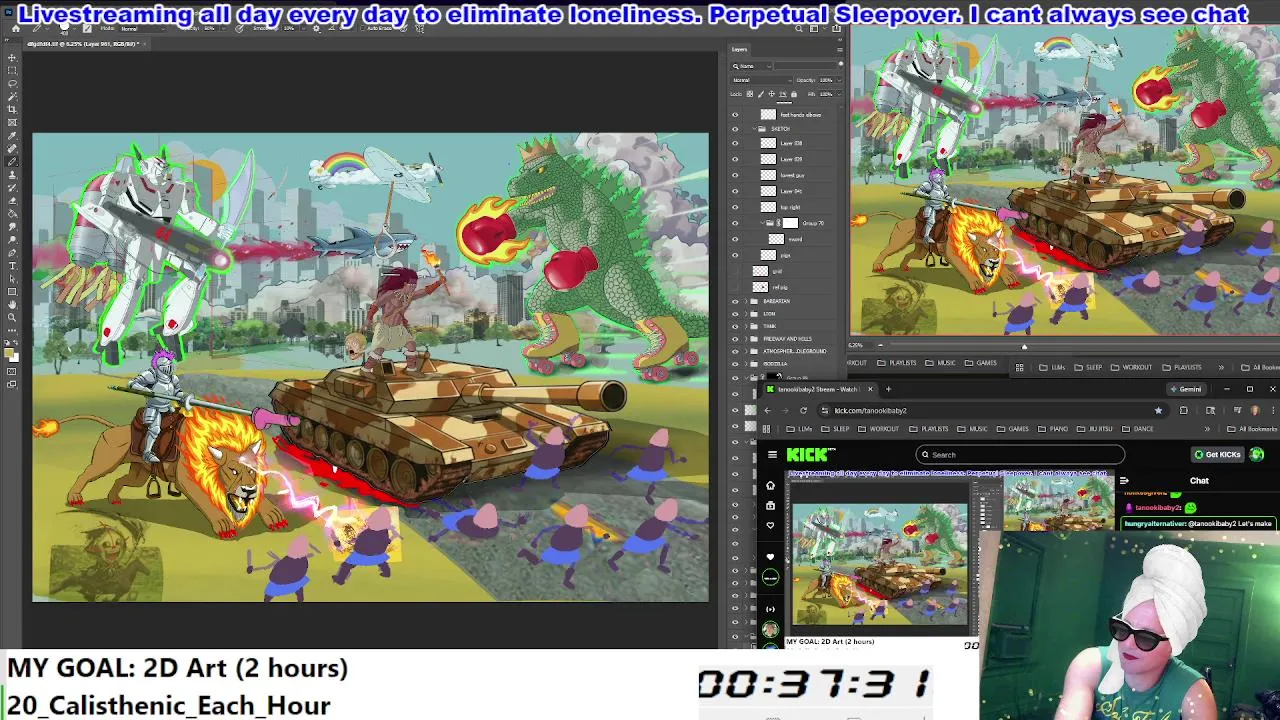Toggle the Auto Erase checkbox
1280x720 pixels.
(x=362, y=28)
